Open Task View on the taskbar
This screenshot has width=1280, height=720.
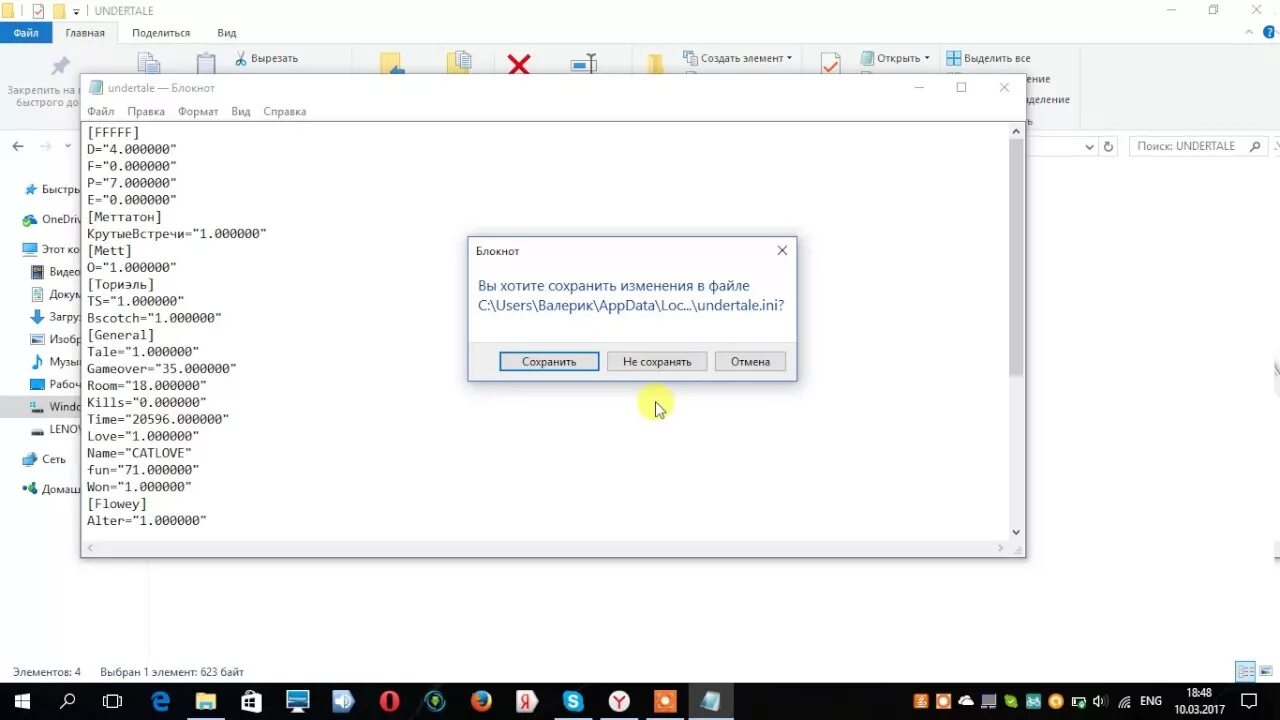[113, 701]
